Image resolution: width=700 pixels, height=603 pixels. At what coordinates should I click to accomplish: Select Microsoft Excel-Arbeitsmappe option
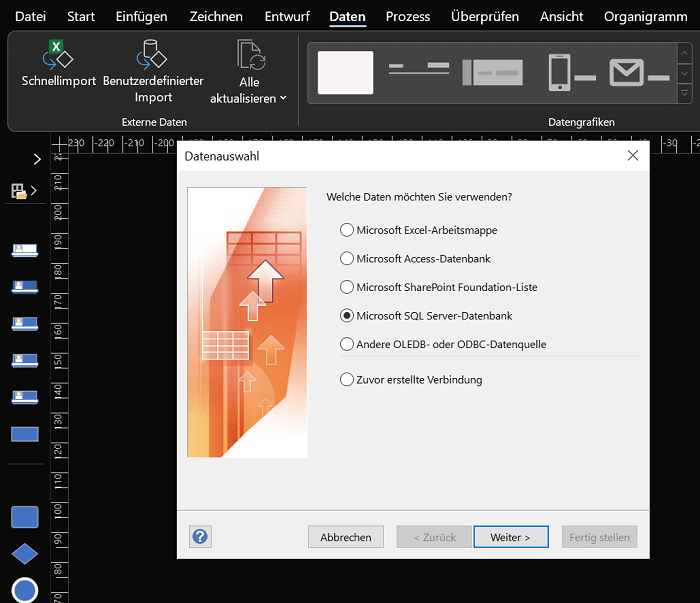tap(418, 230)
